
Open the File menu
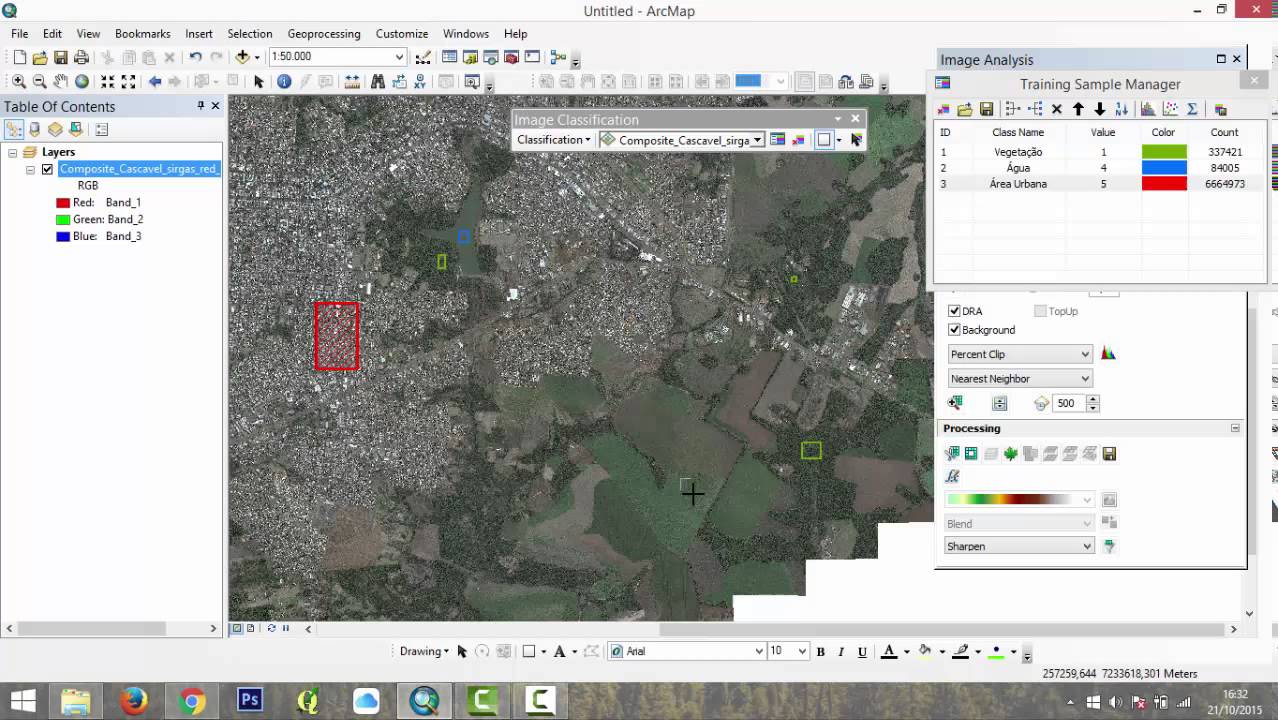(x=20, y=33)
